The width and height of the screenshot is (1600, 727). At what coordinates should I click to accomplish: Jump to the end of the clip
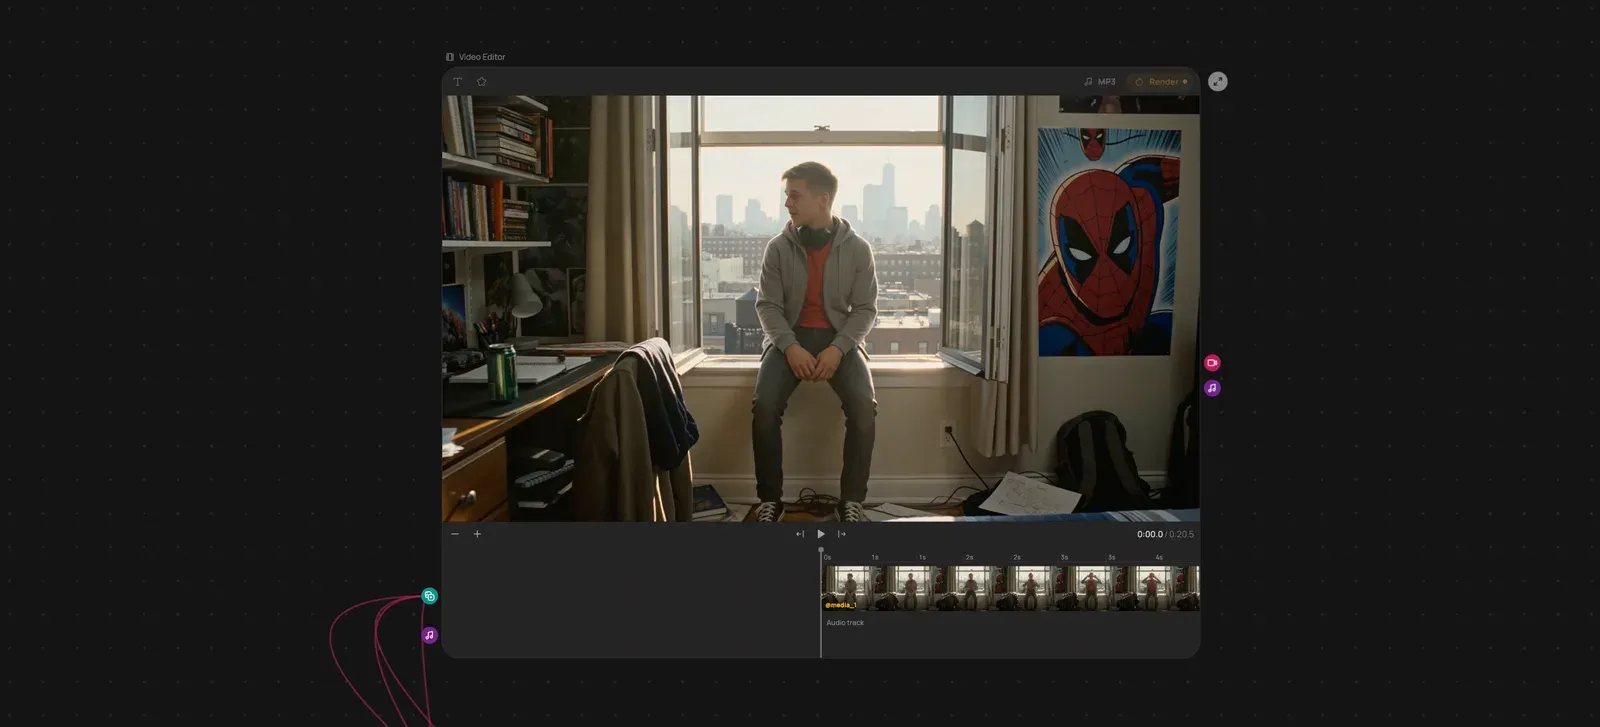(841, 534)
